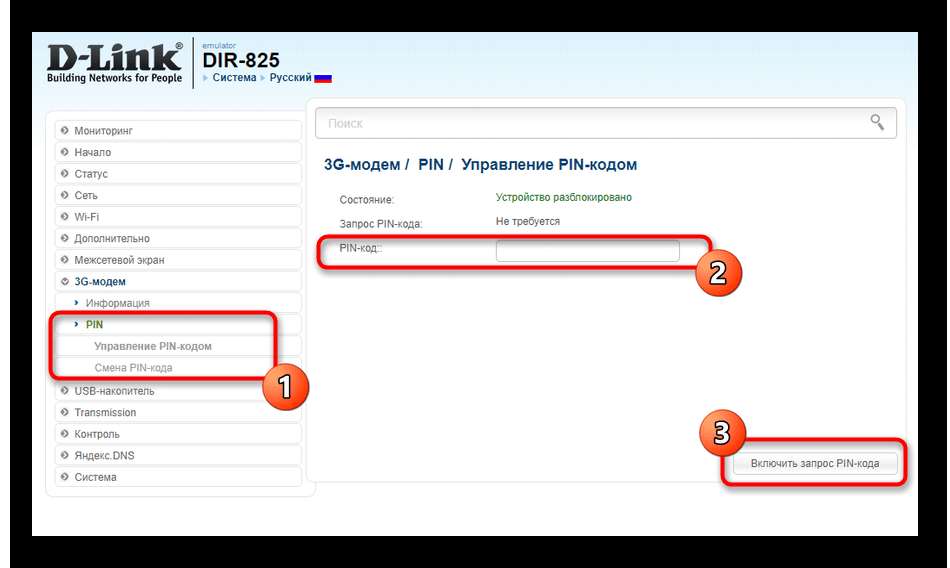This screenshot has width=950, height=568.
Task: Click the Russian flag icon
Action: (323, 78)
